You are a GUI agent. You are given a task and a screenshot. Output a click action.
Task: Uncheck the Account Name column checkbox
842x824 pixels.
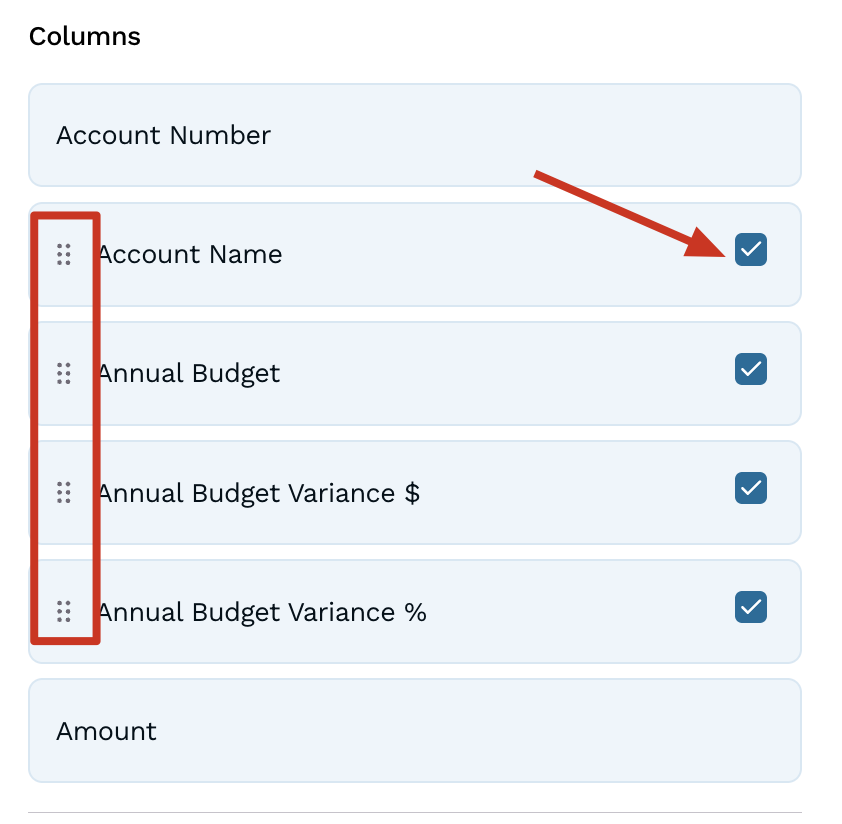(x=750, y=249)
